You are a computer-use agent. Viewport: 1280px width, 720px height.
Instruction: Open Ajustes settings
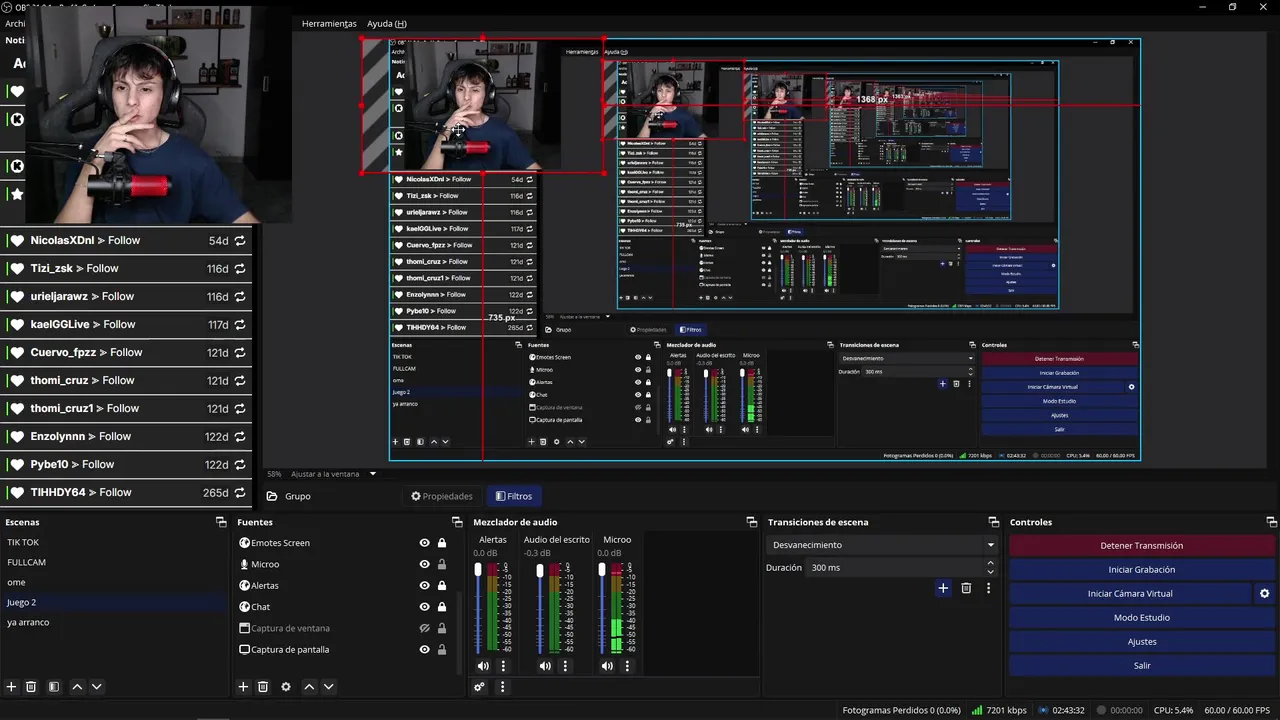(1142, 641)
